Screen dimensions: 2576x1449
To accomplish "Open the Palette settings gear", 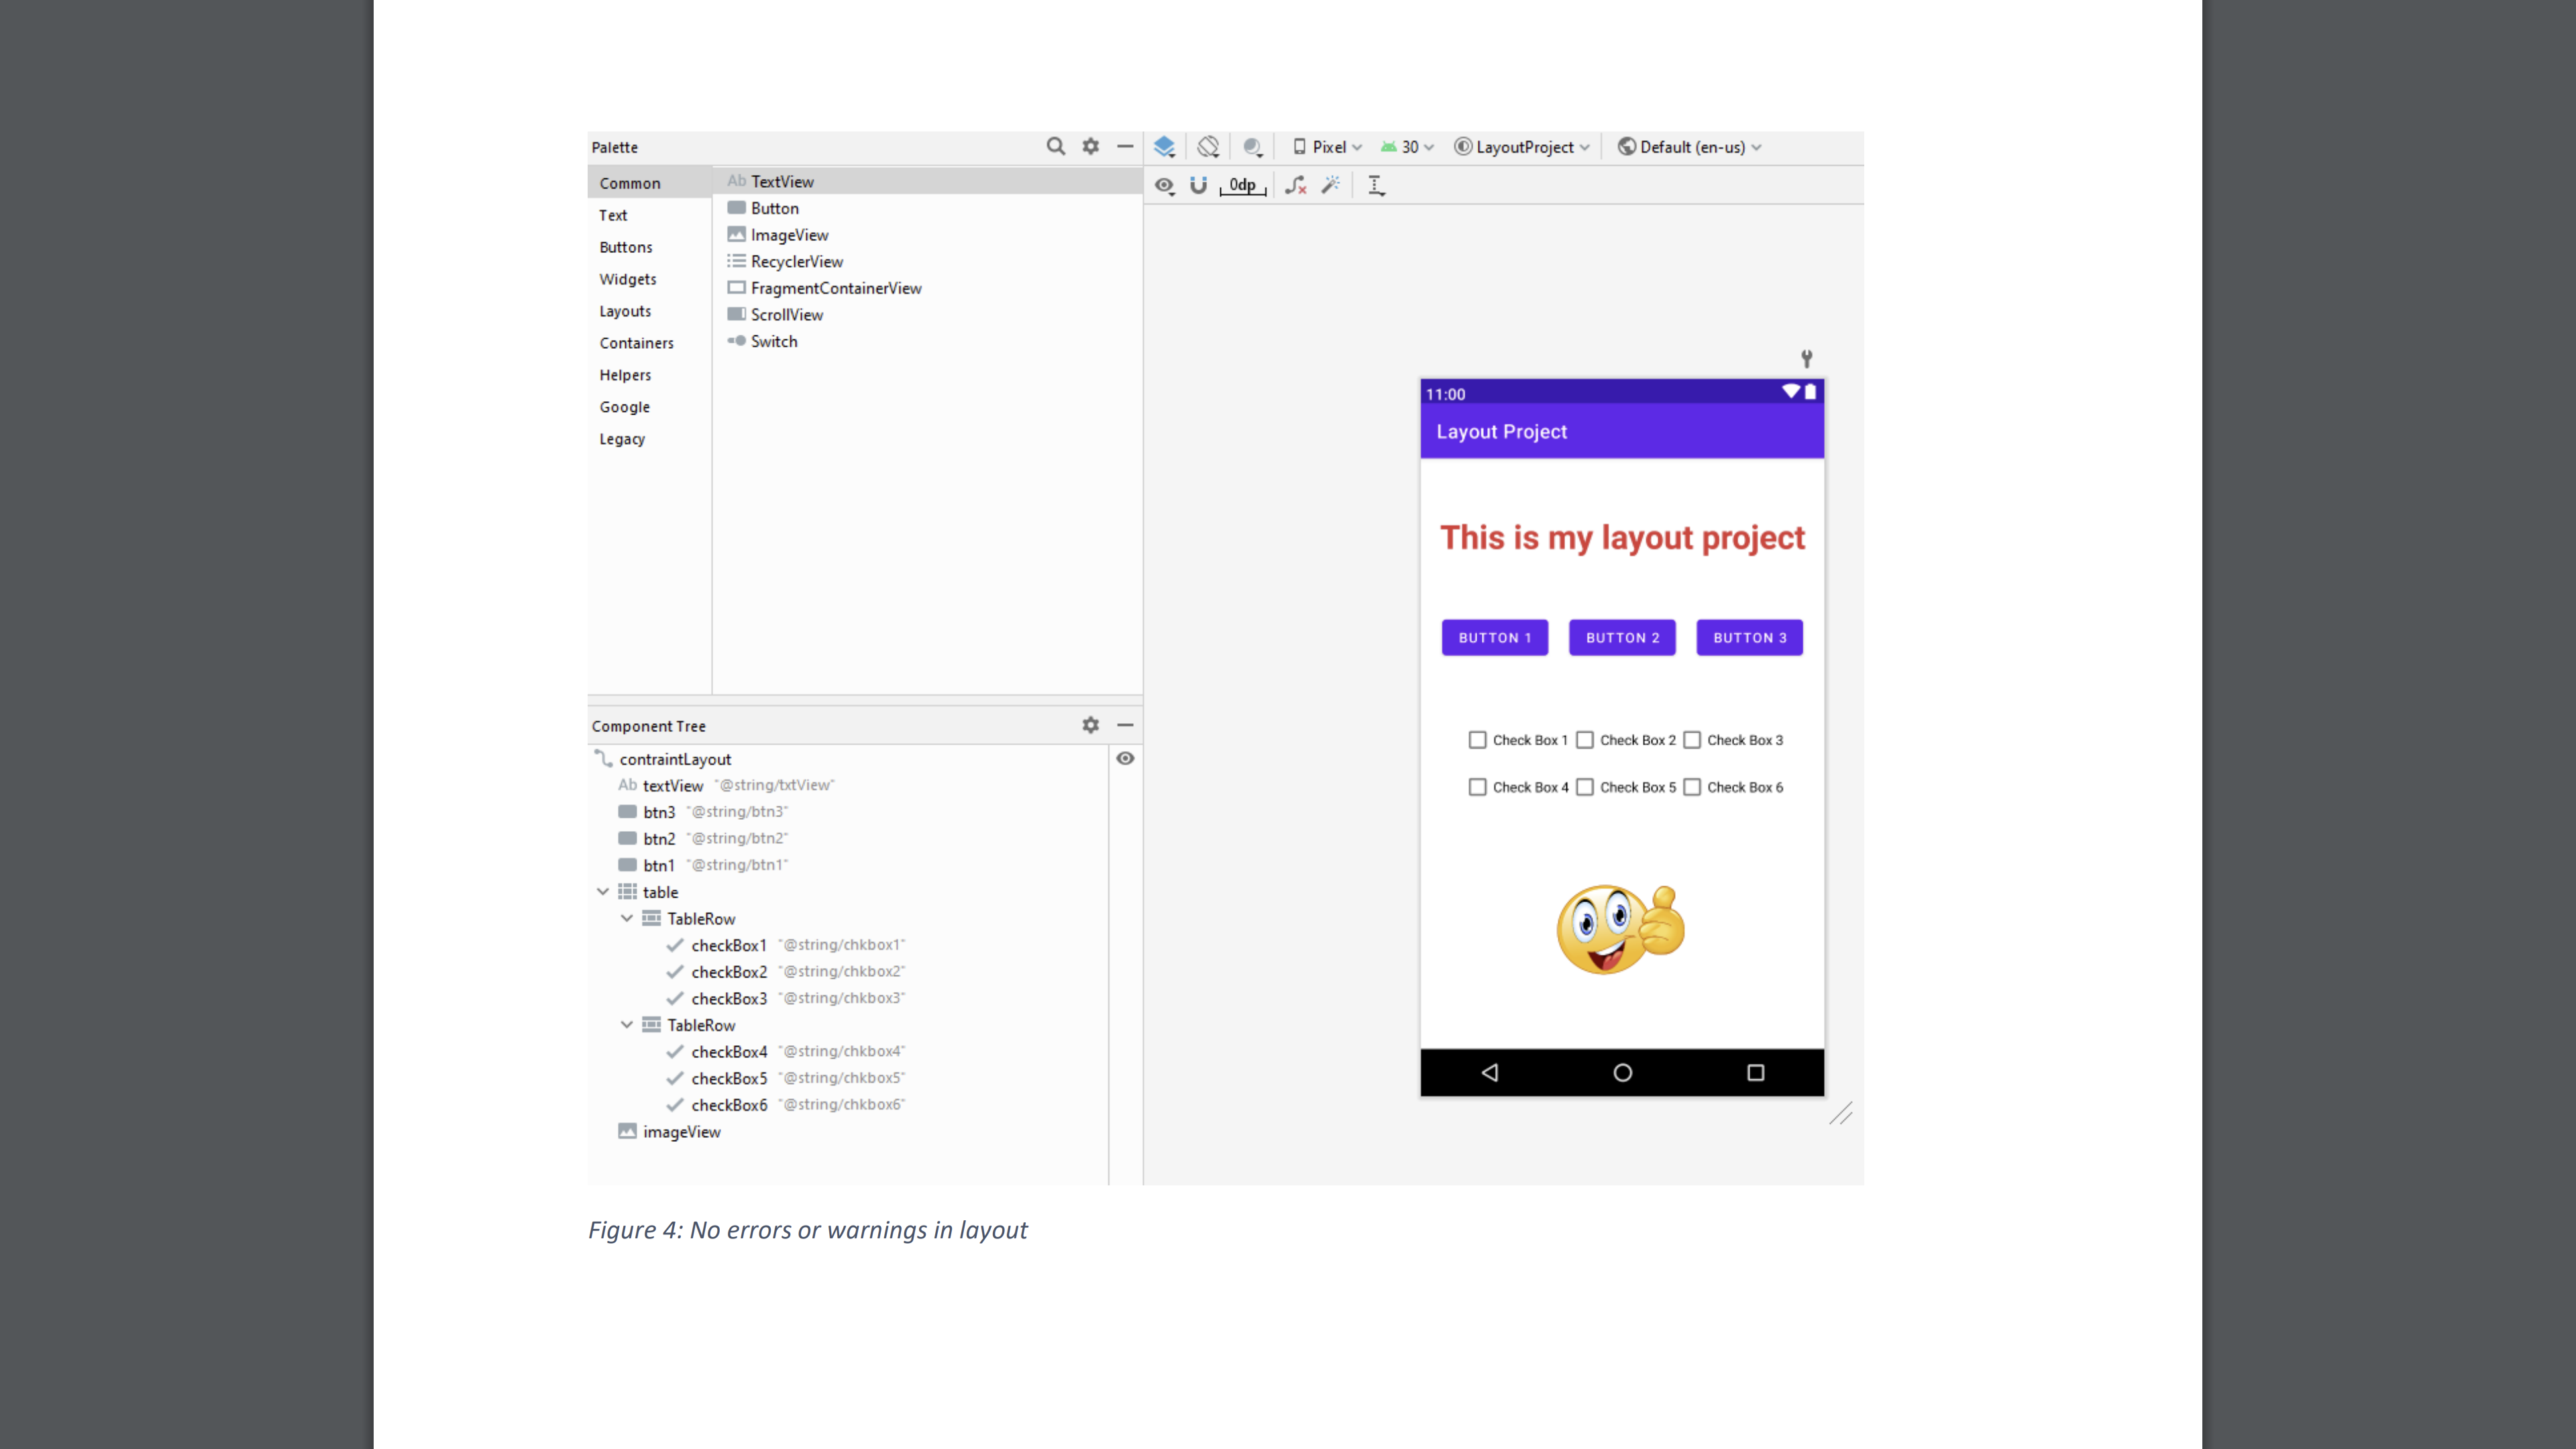I will click(x=1090, y=146).
